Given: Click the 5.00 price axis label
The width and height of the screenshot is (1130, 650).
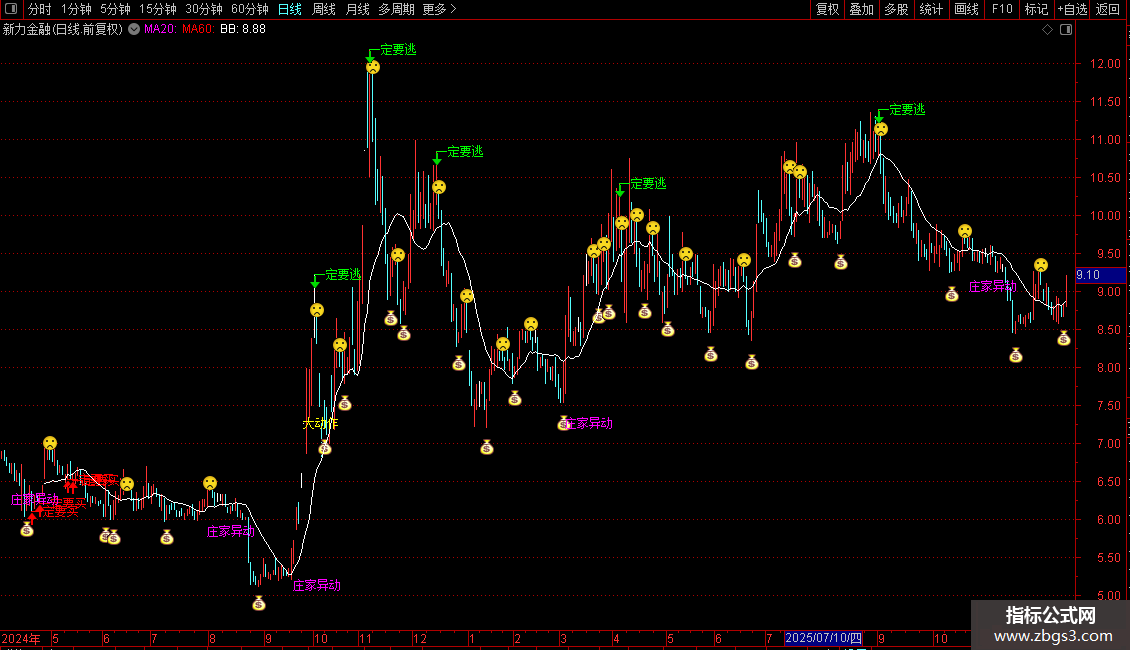Looking at the screenshot, I should 1108,596.
